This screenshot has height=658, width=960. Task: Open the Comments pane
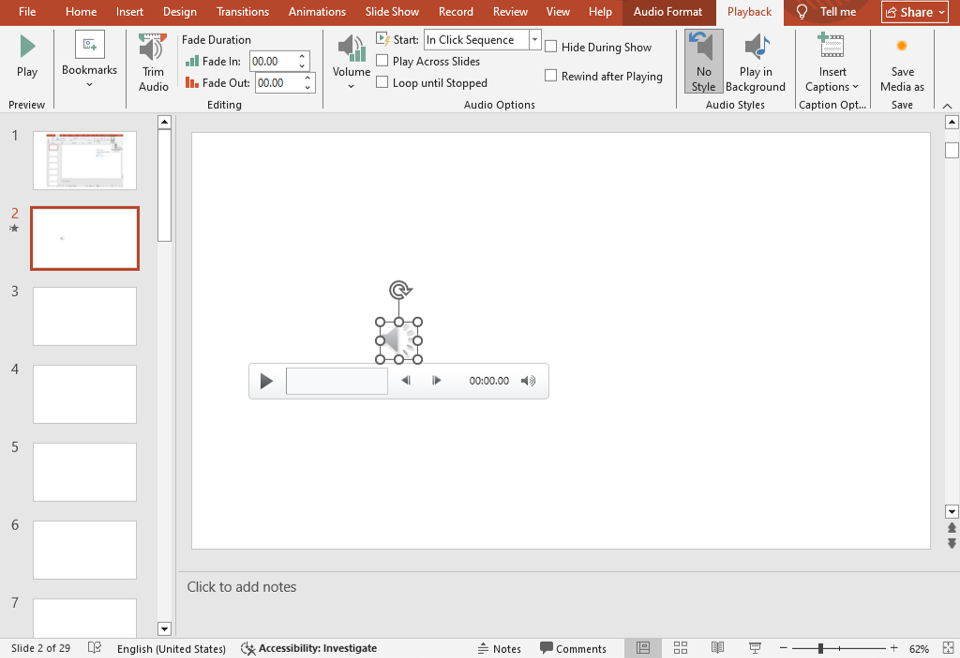click(x=573, y=647)
